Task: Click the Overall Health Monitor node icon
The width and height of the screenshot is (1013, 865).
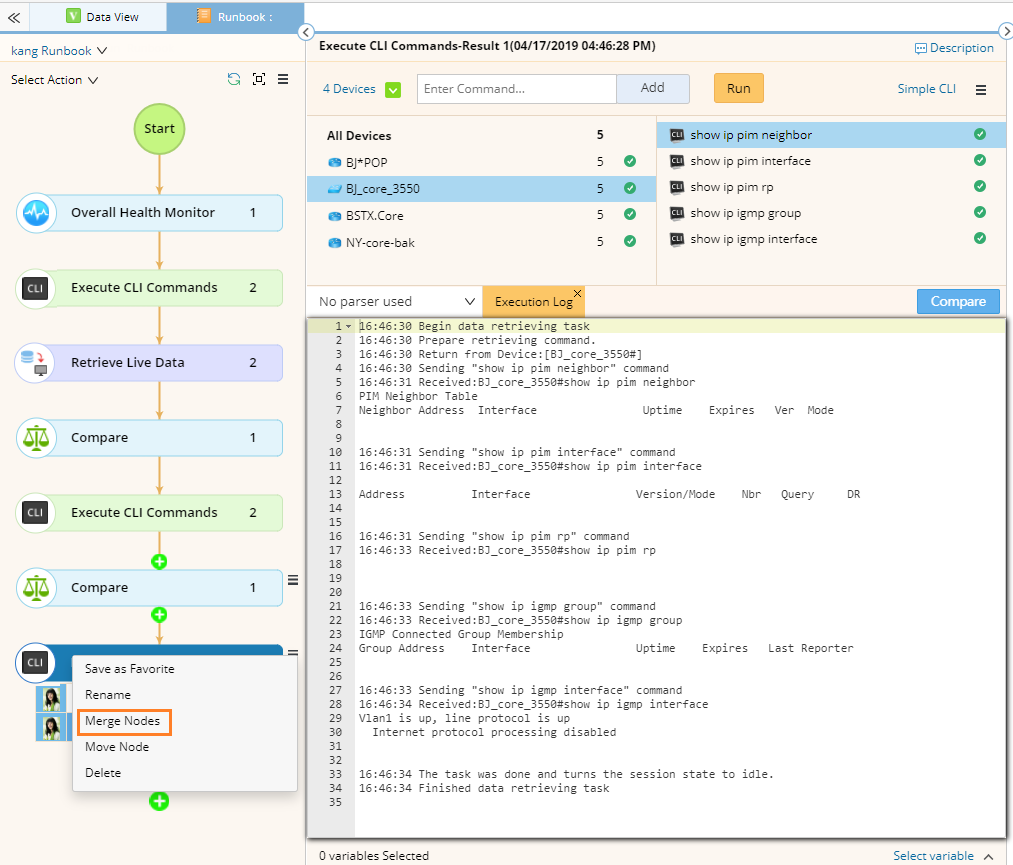Action: point(36,213)
